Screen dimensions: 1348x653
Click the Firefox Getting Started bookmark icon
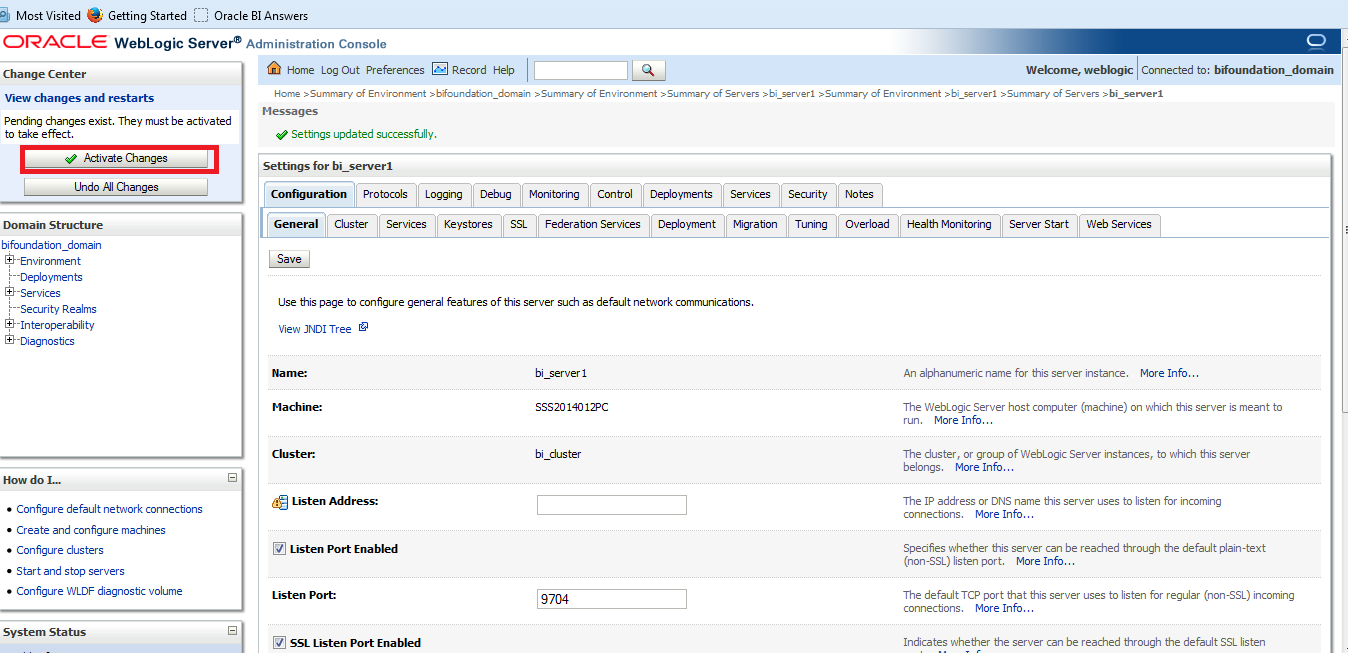95,15
